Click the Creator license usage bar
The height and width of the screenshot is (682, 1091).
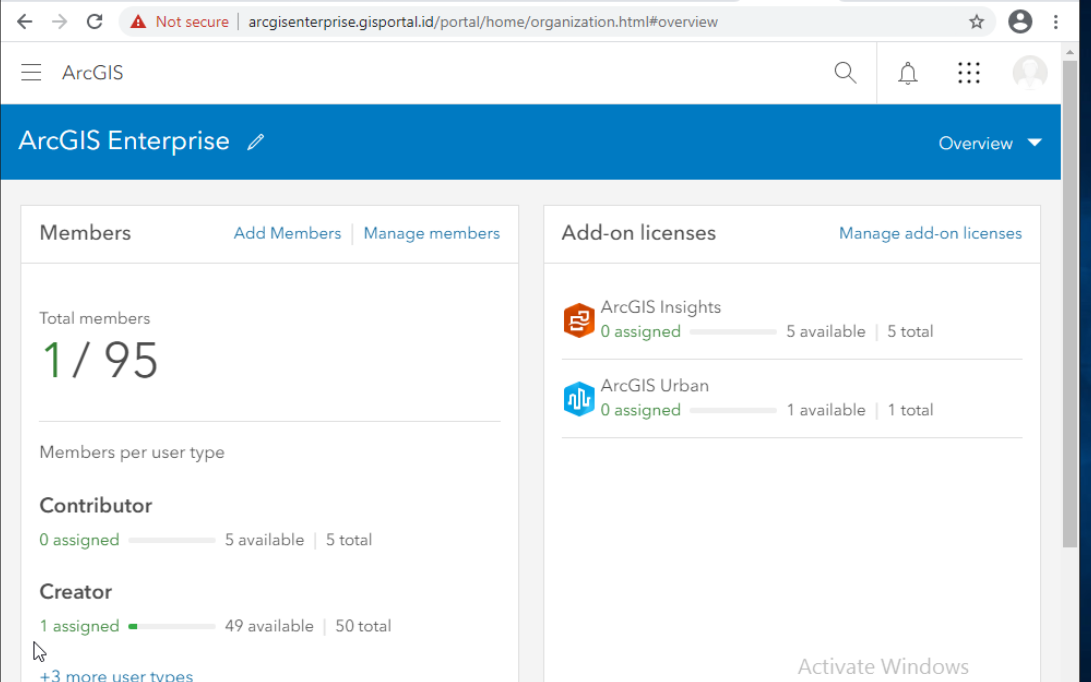172,626
